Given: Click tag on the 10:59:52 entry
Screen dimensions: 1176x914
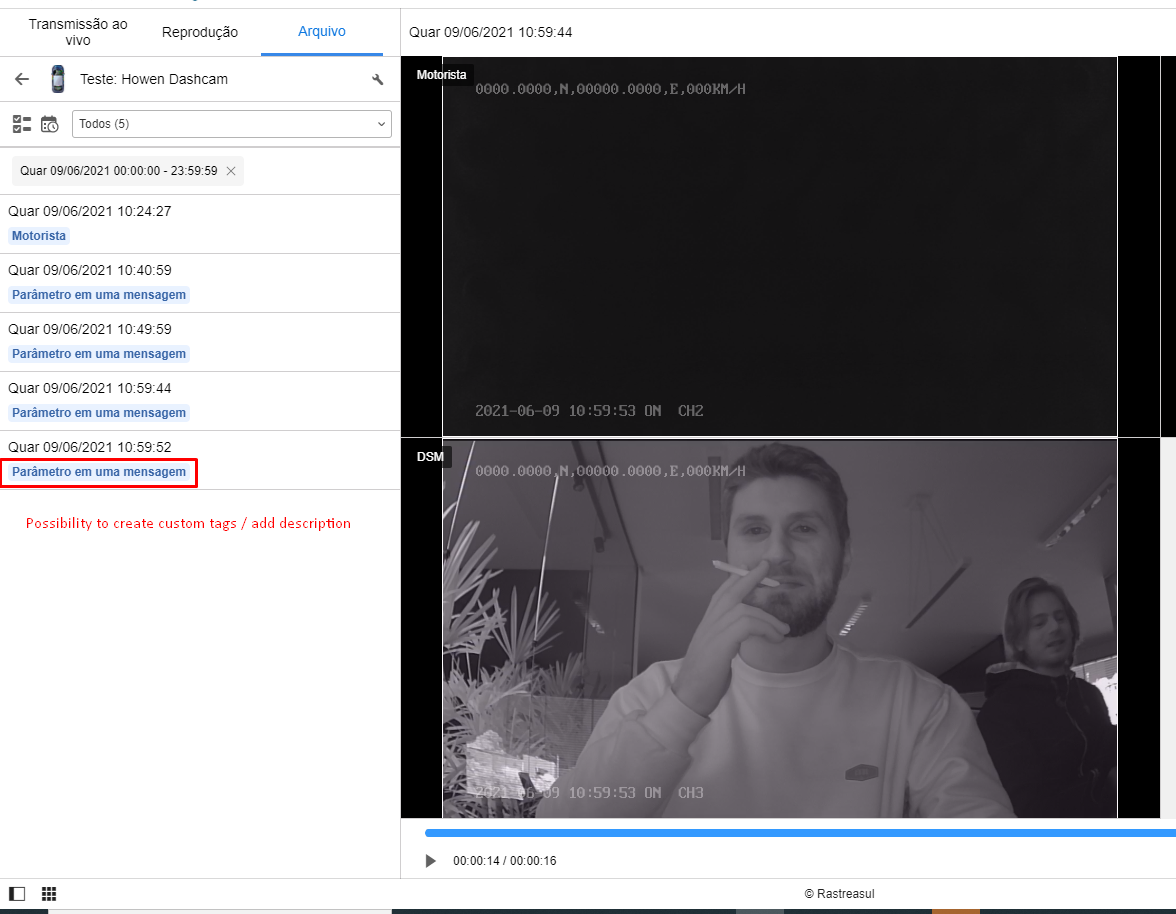Looking at the screenshot, I should coord(99,472).
